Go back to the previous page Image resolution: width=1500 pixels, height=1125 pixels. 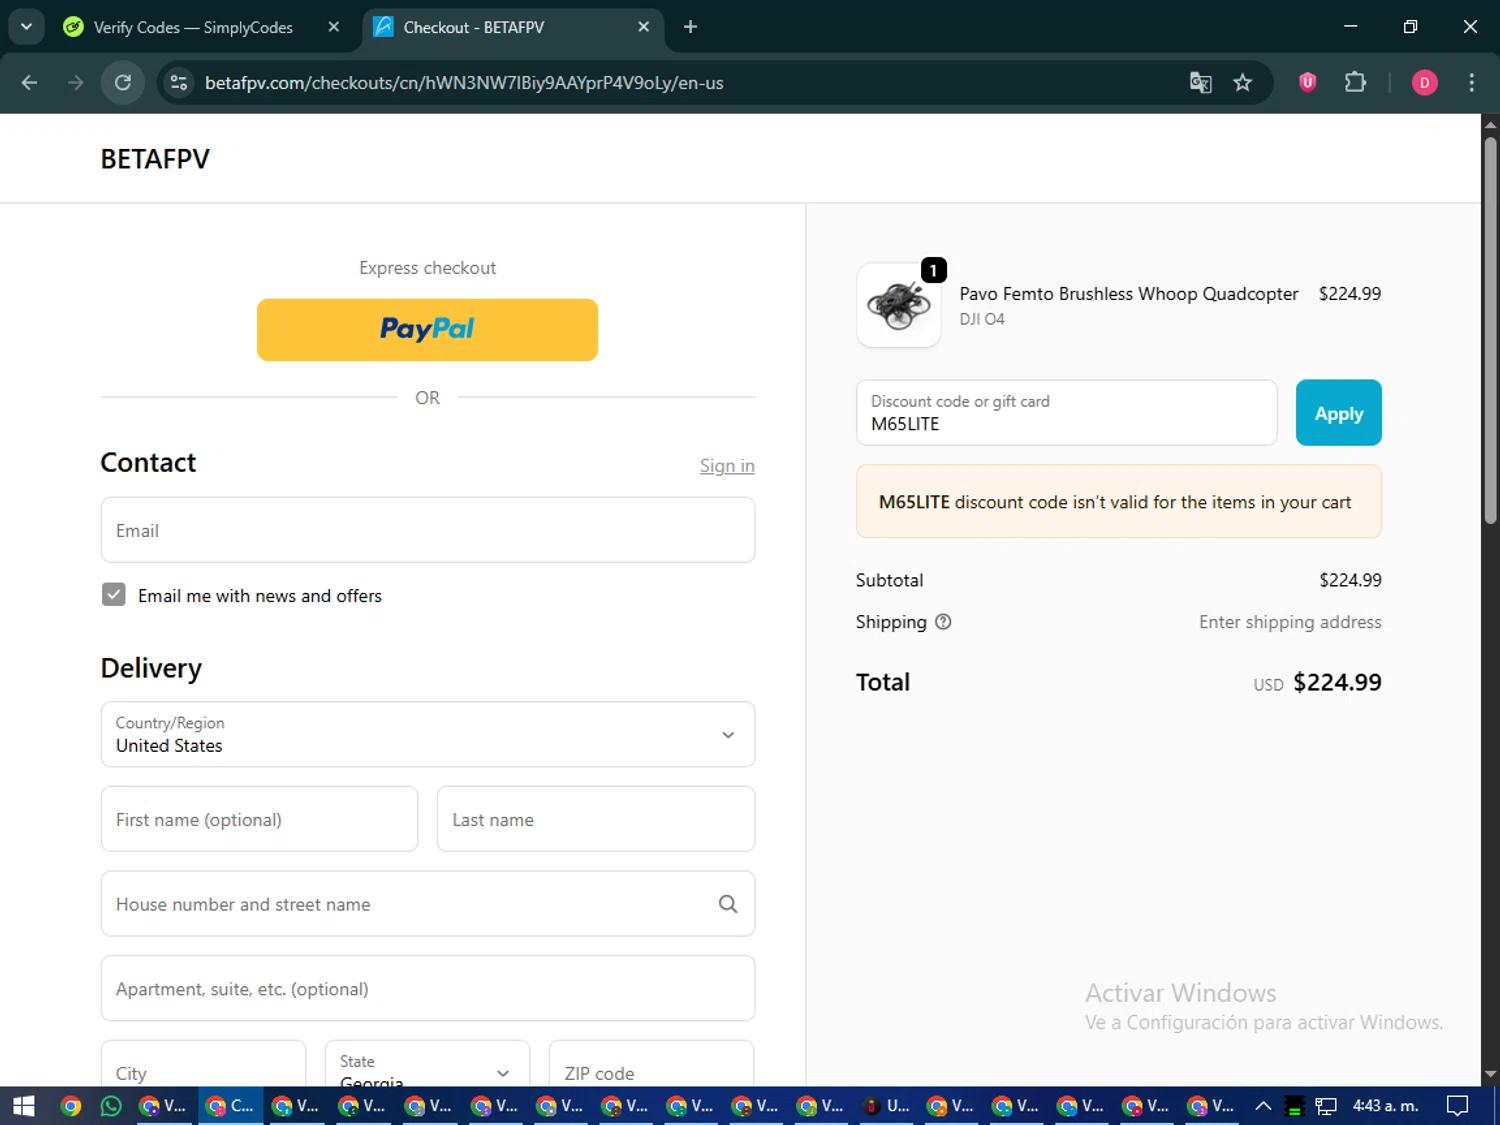pyautogui.click(x=29, y=83)
